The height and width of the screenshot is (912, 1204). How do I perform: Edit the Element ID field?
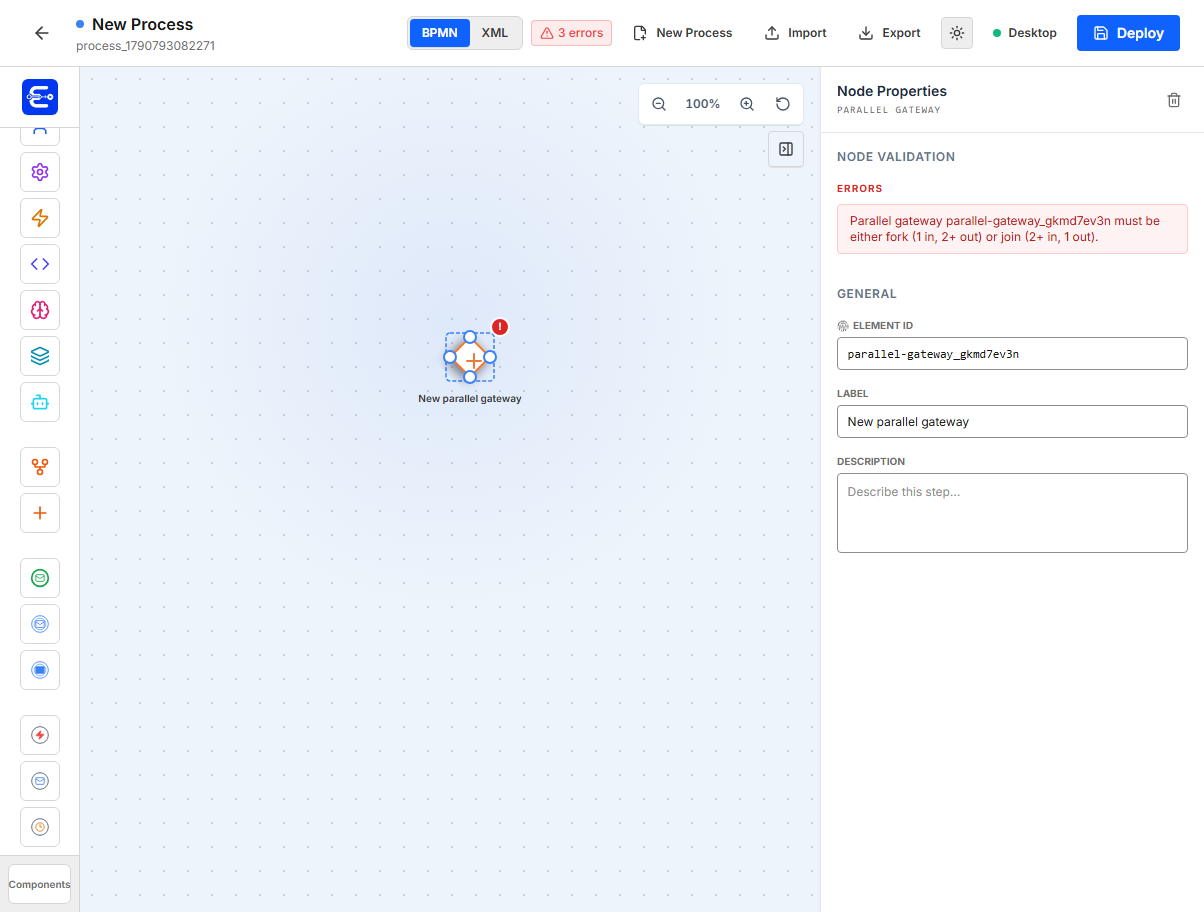1012,354
